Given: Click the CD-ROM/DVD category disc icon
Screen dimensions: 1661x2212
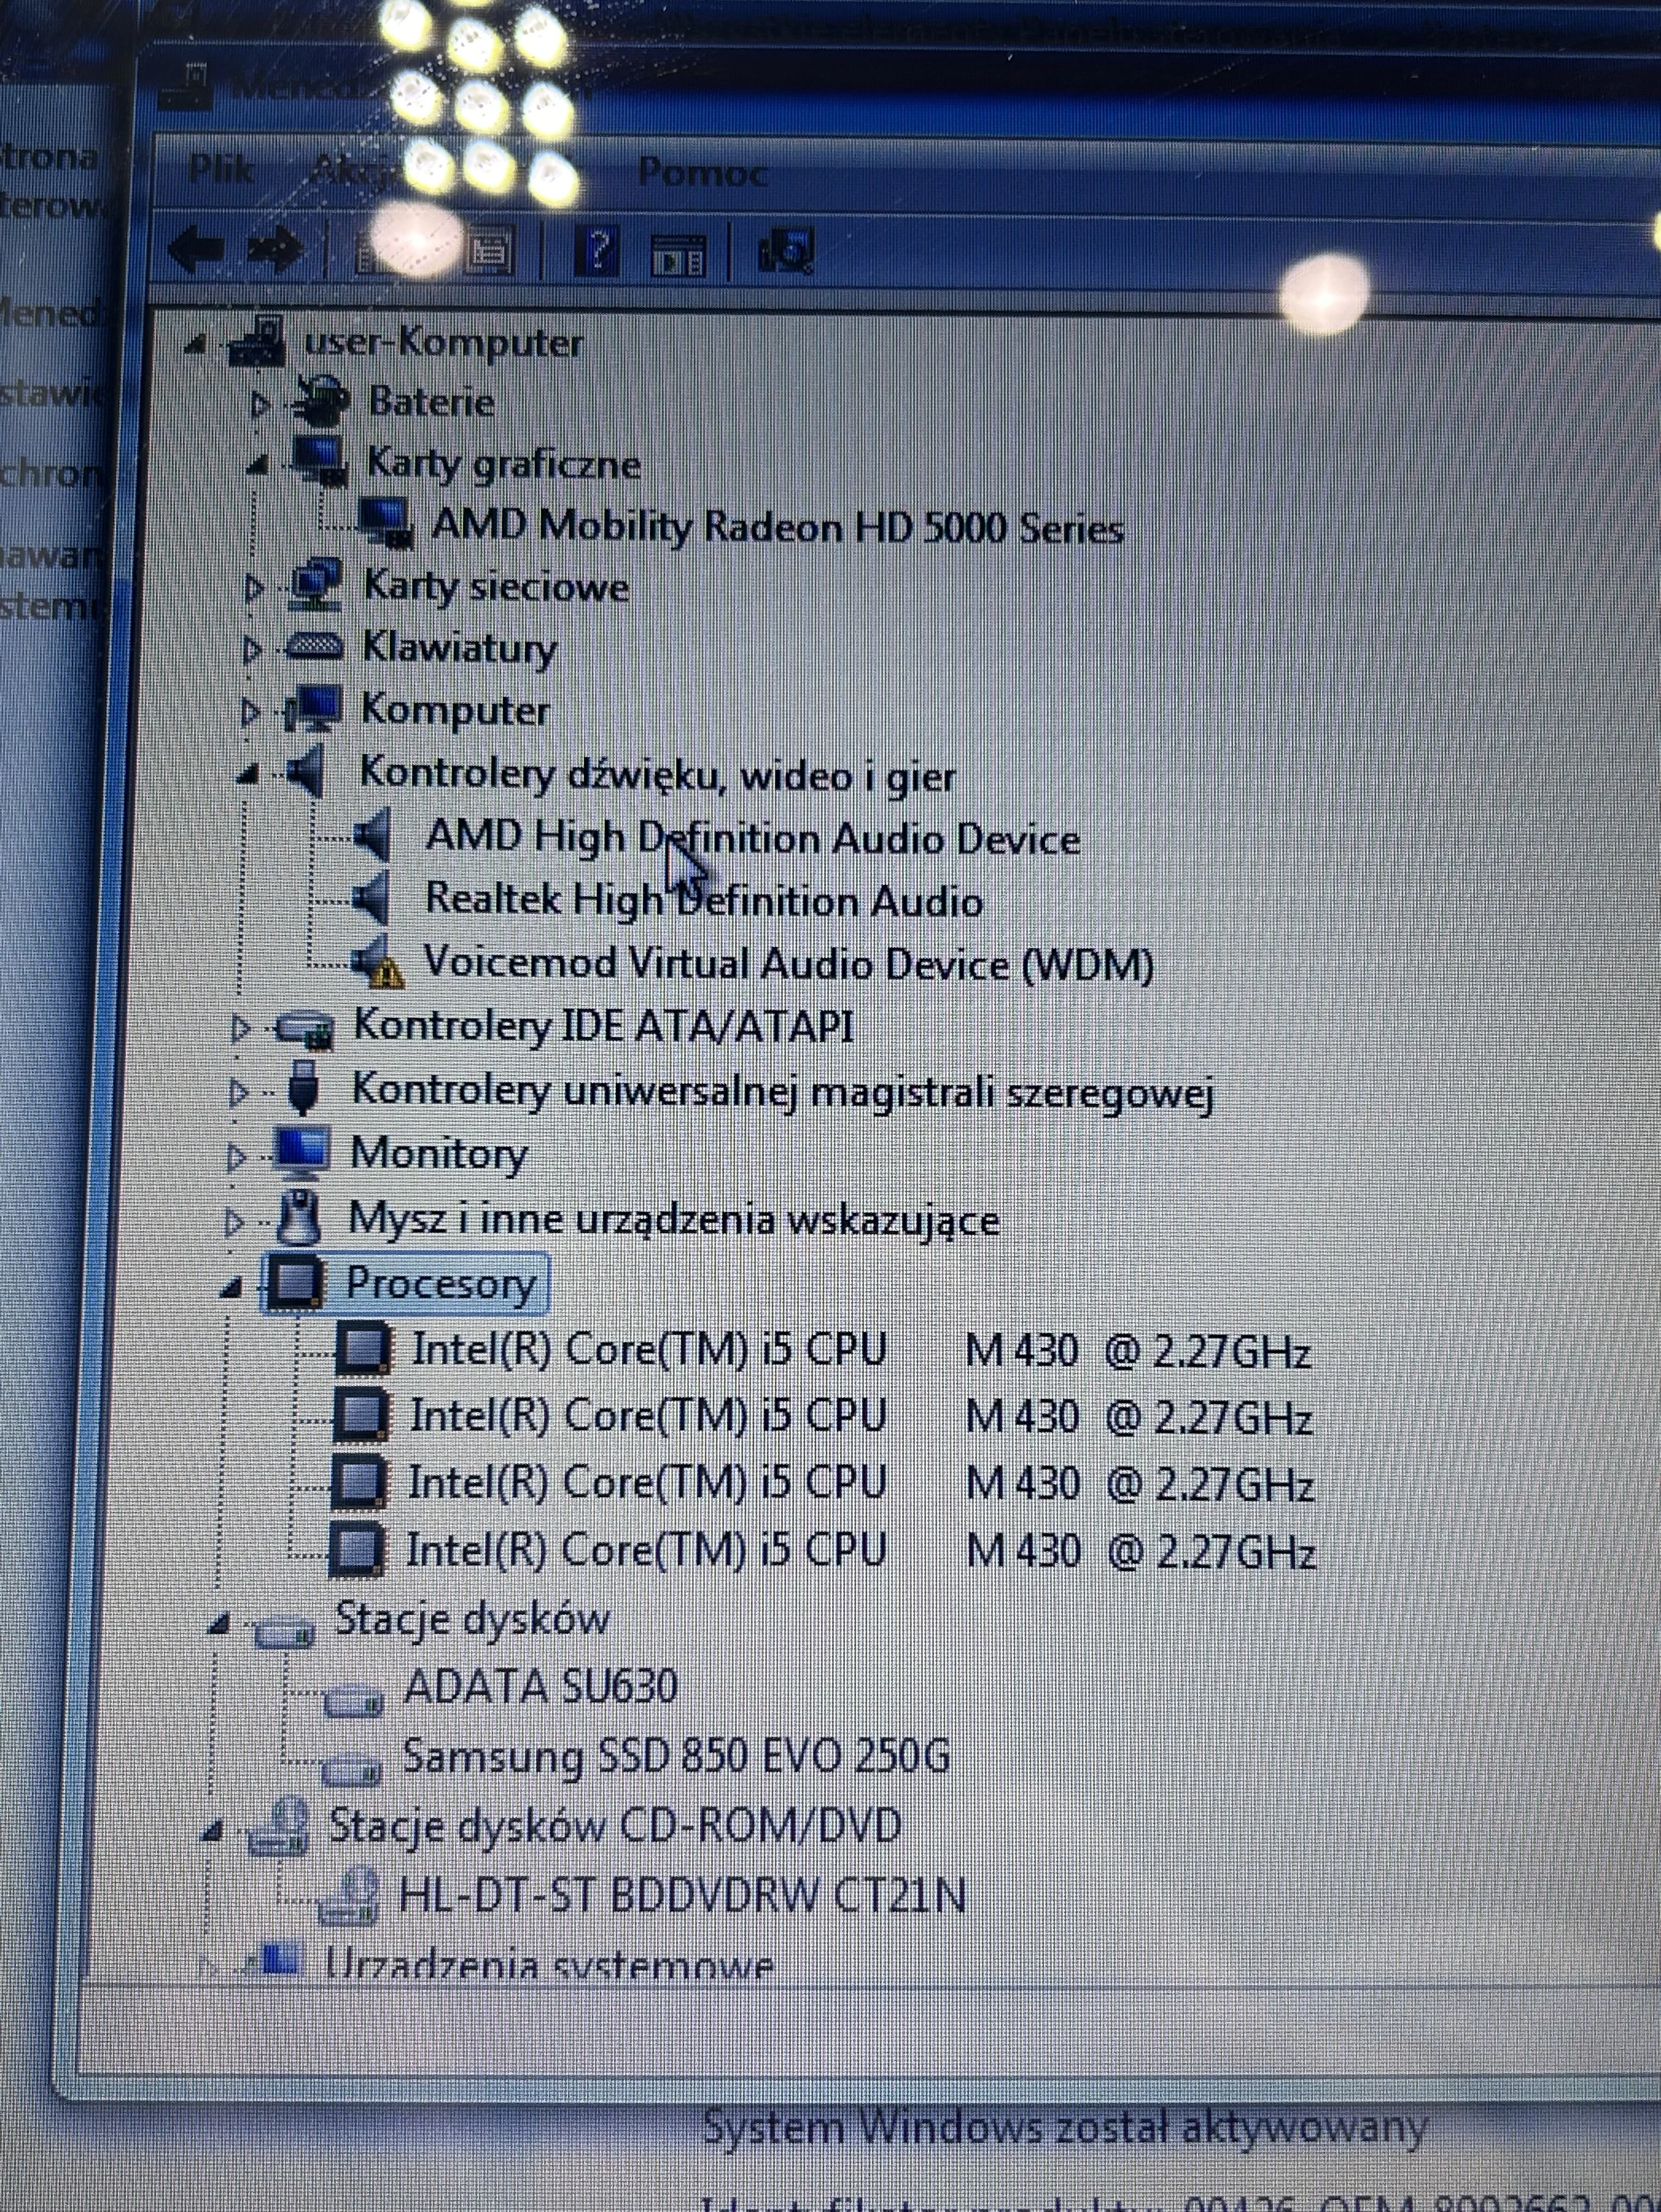Looking at the screenshot, I should (279, 1828).
